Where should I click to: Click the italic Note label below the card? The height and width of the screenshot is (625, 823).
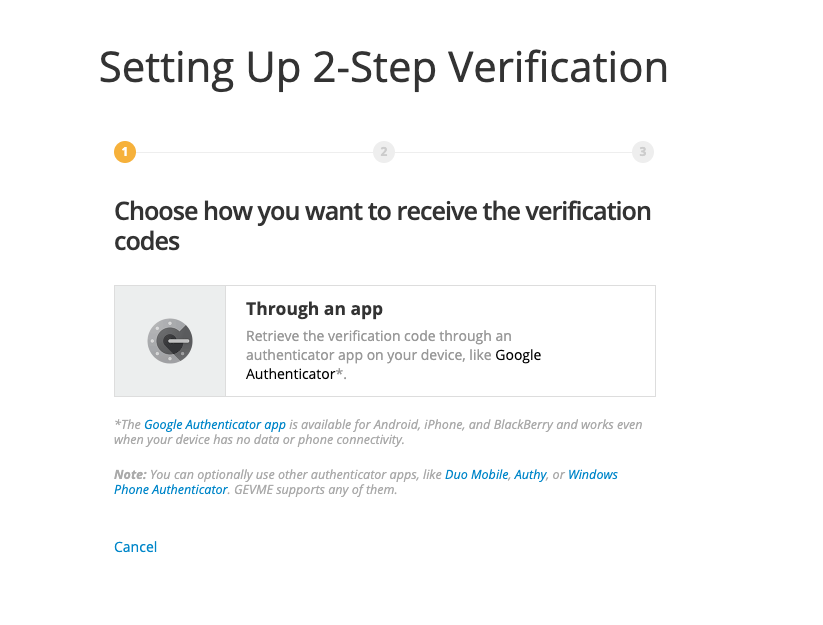[129, 474]
